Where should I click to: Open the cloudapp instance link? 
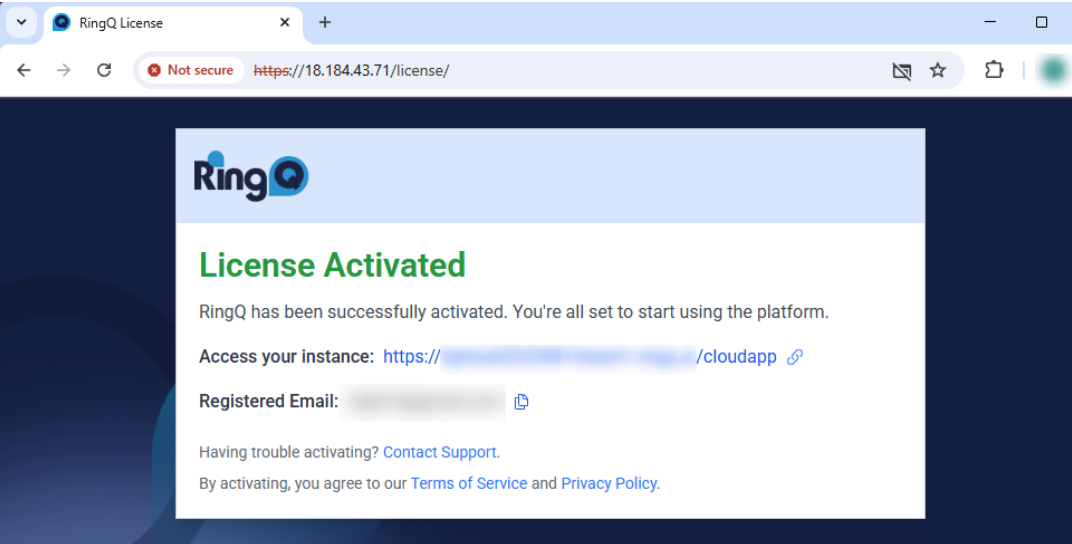[580, 357]
